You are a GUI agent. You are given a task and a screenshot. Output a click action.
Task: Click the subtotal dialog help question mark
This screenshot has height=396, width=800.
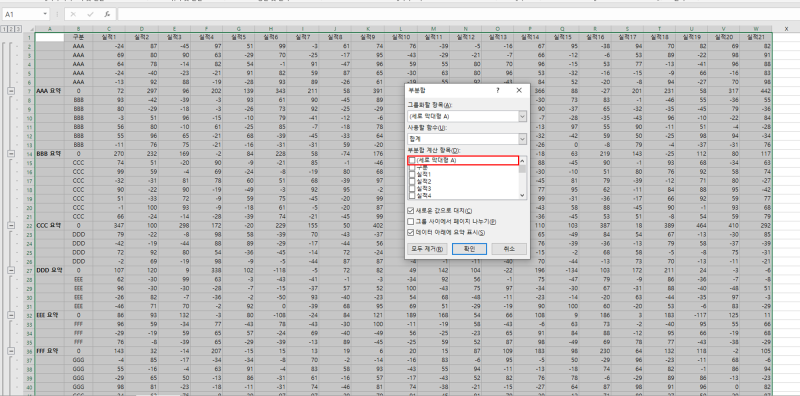497,90
